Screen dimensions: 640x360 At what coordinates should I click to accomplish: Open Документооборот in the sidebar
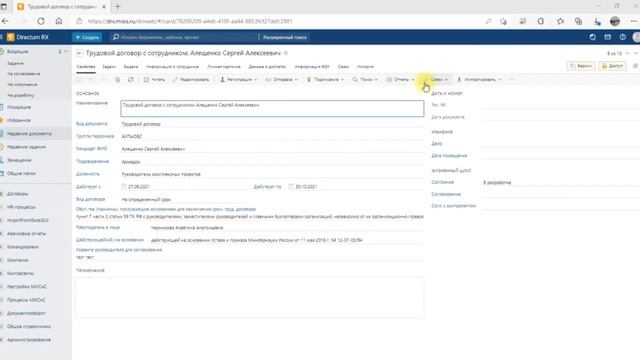[26, 313]
